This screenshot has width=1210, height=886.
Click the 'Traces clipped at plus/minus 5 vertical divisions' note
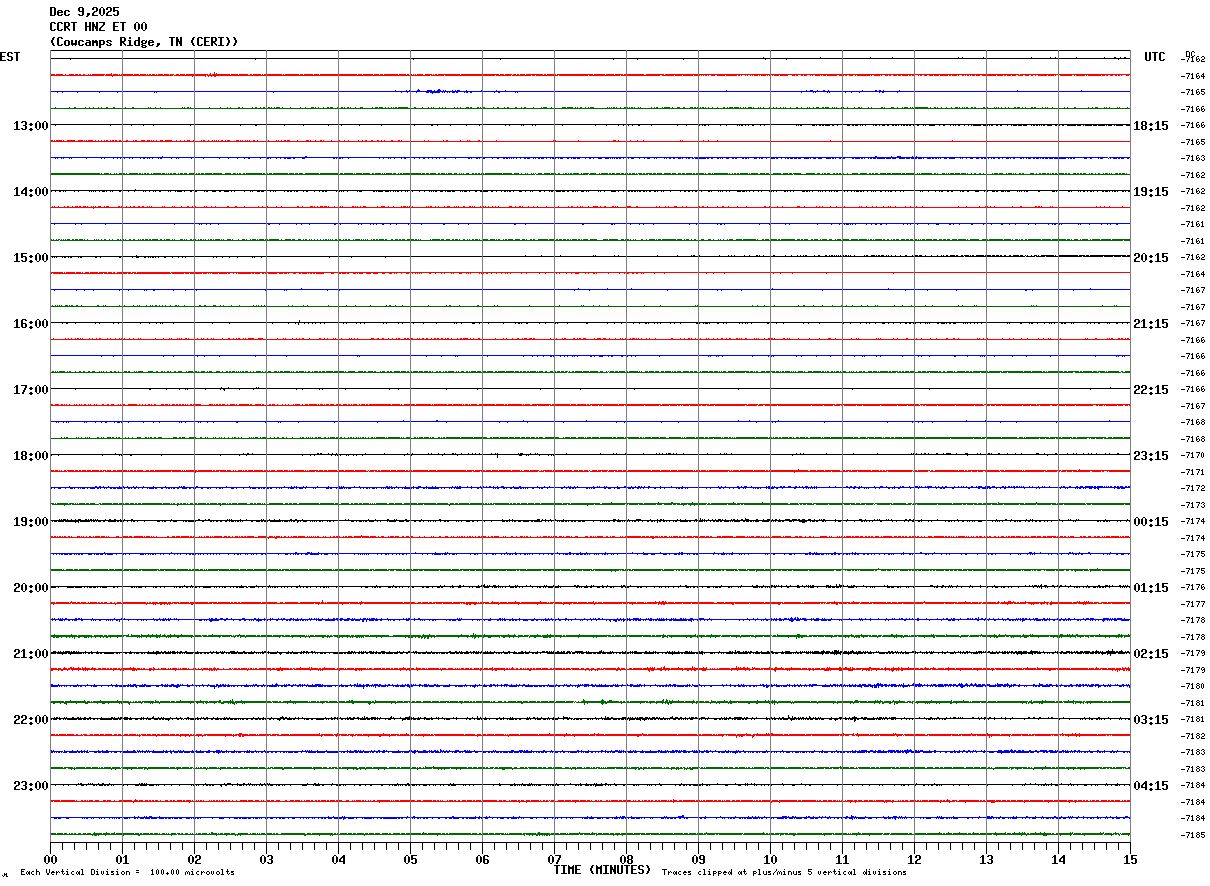(x=784, y=873)
